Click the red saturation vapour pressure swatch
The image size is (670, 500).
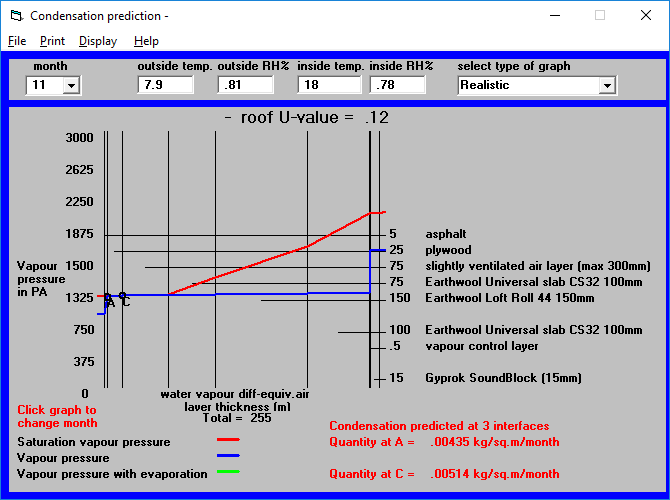[228, 439]
